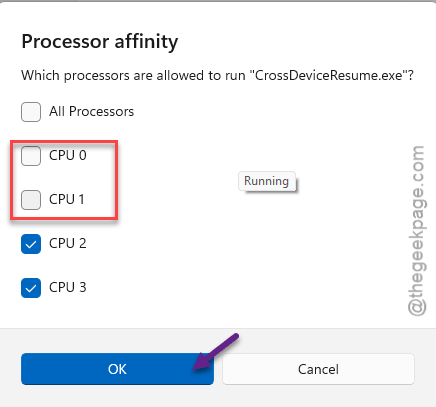This screenshot has width=436, height=407.
Task: Tick the CPU 1 checkbox
Action: pyautogui.click(x=31, y=200)
